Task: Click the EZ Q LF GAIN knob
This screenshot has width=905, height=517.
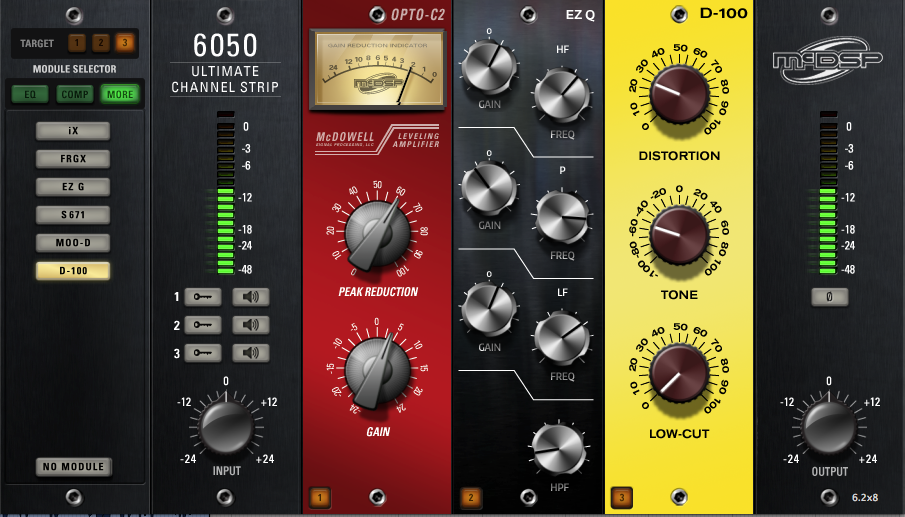Action: click(489, 309)
